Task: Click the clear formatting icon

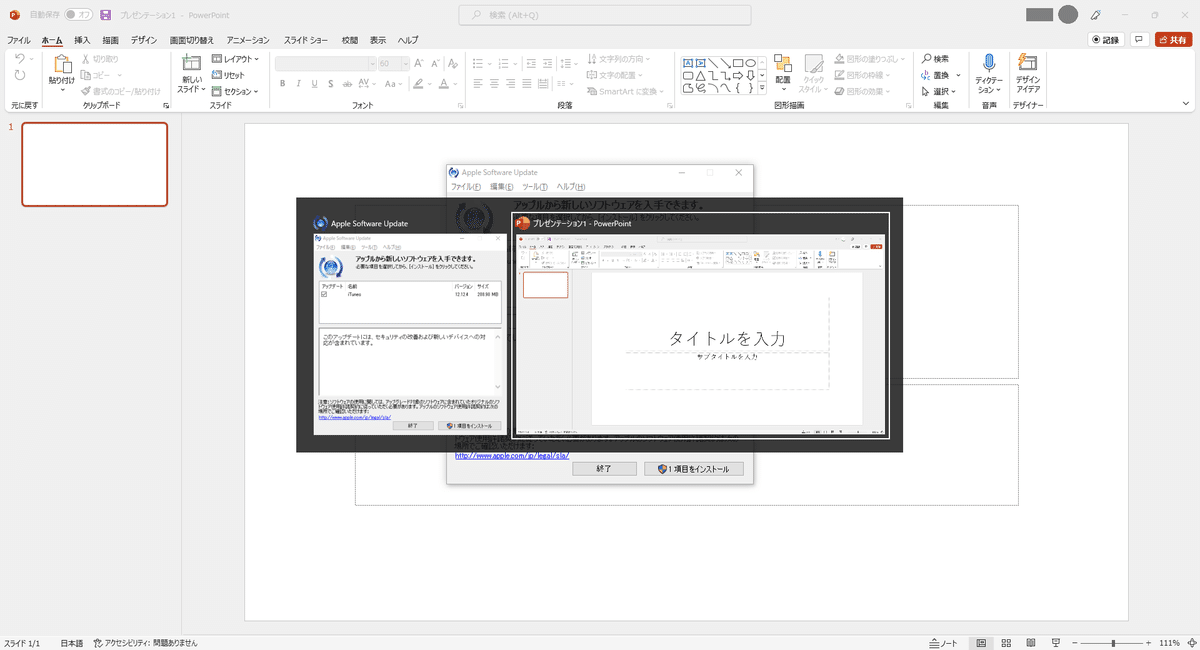Action: (x=452, y=63)
